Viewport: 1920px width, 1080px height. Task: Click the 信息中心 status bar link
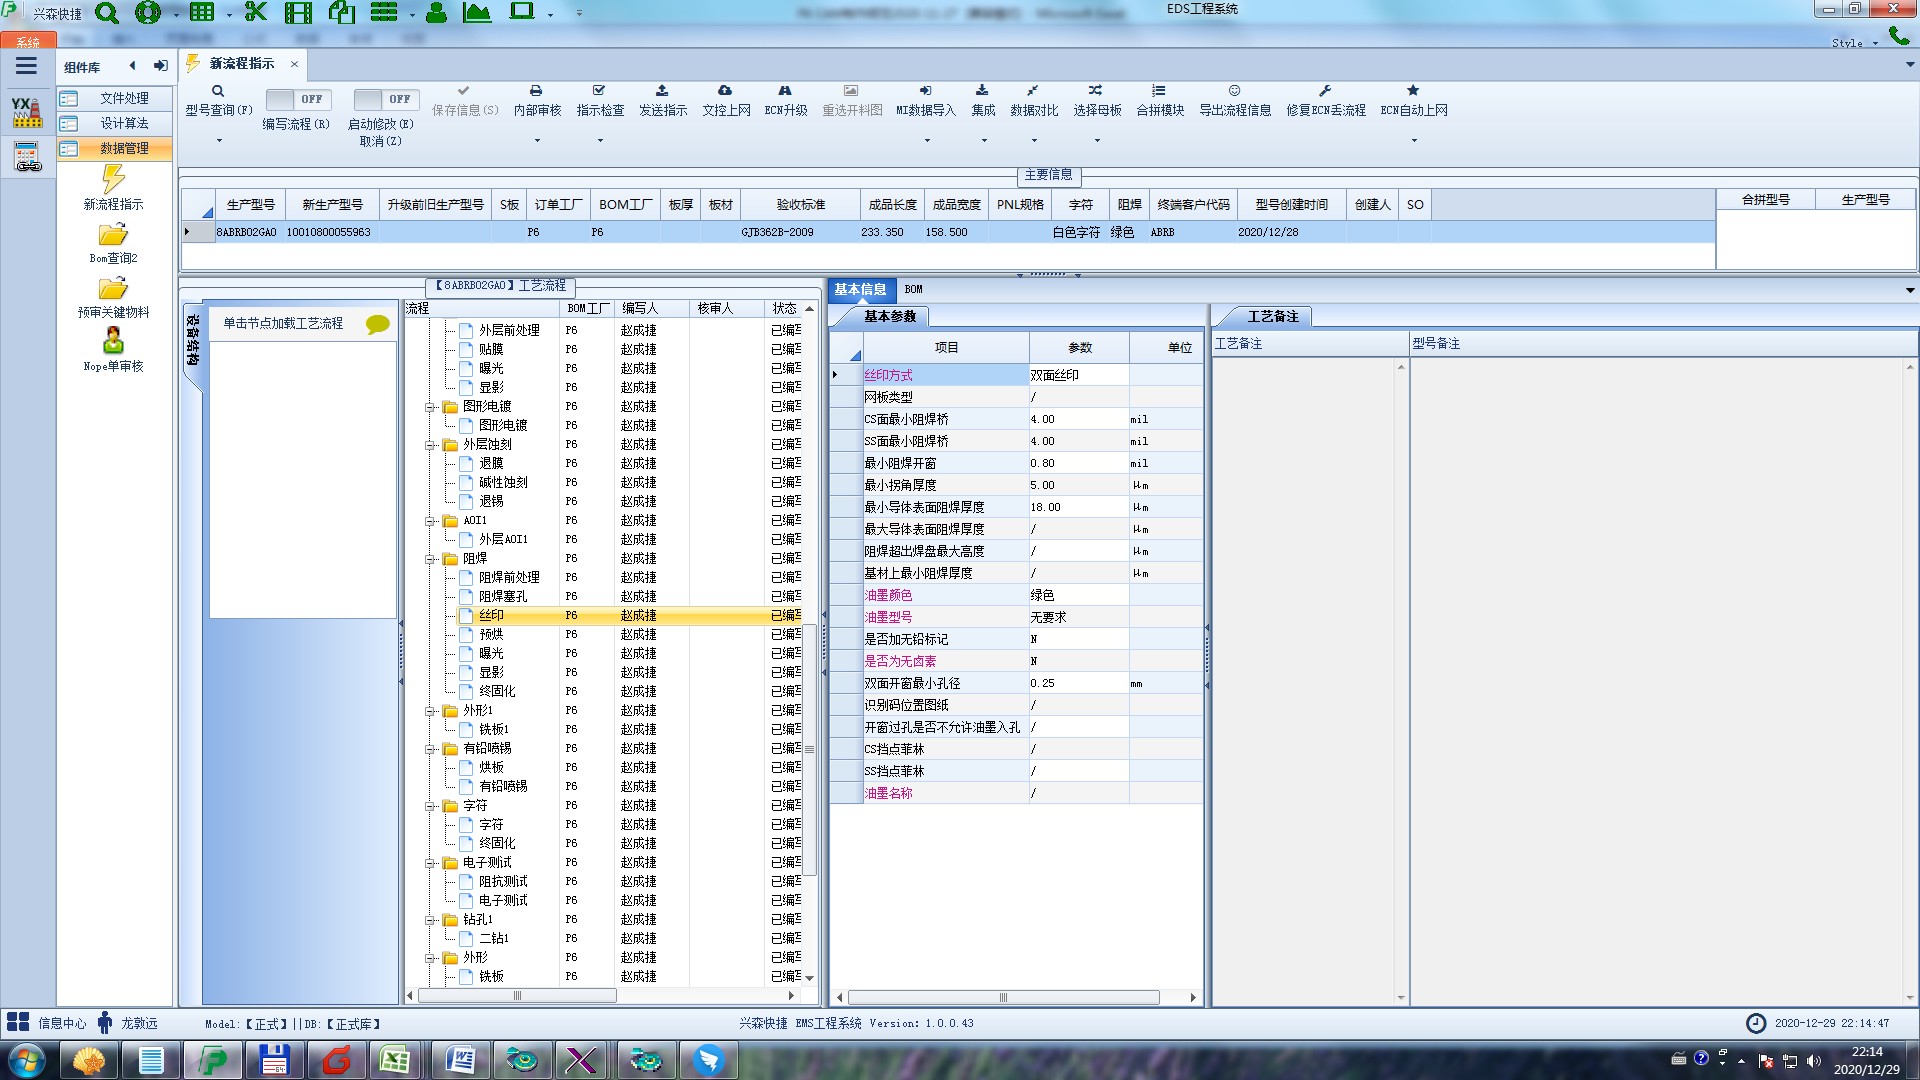click(61, 1023)
